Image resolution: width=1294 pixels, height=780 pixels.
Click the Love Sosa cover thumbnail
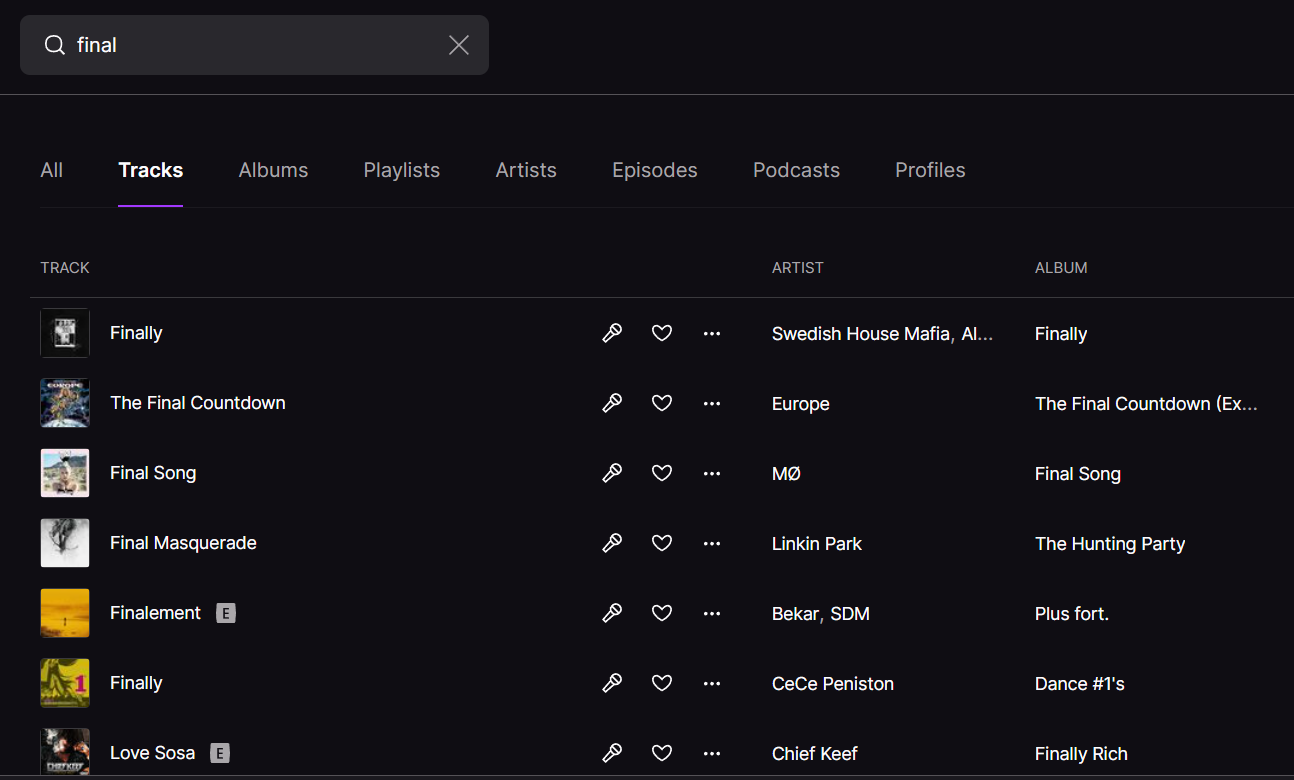(65, 753)
